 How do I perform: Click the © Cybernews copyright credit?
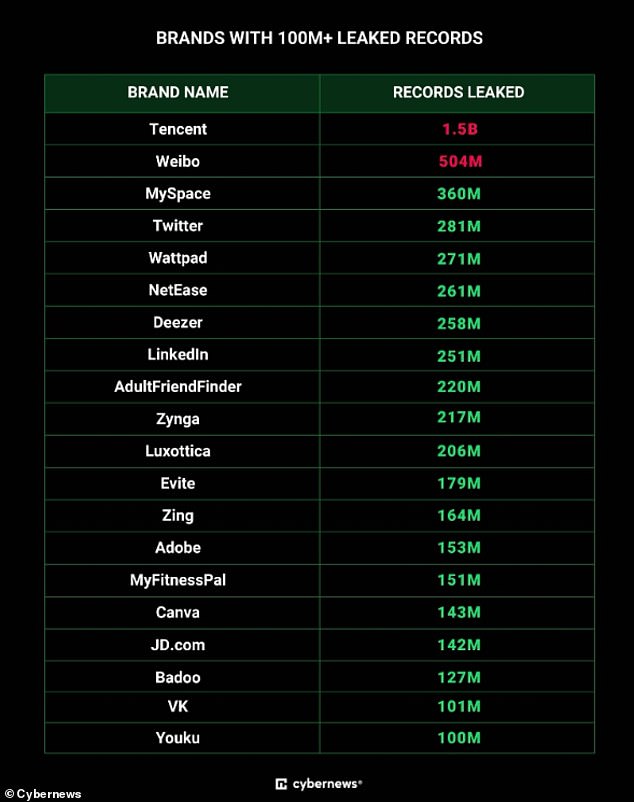pyautogui.click(x=43, y=794)
